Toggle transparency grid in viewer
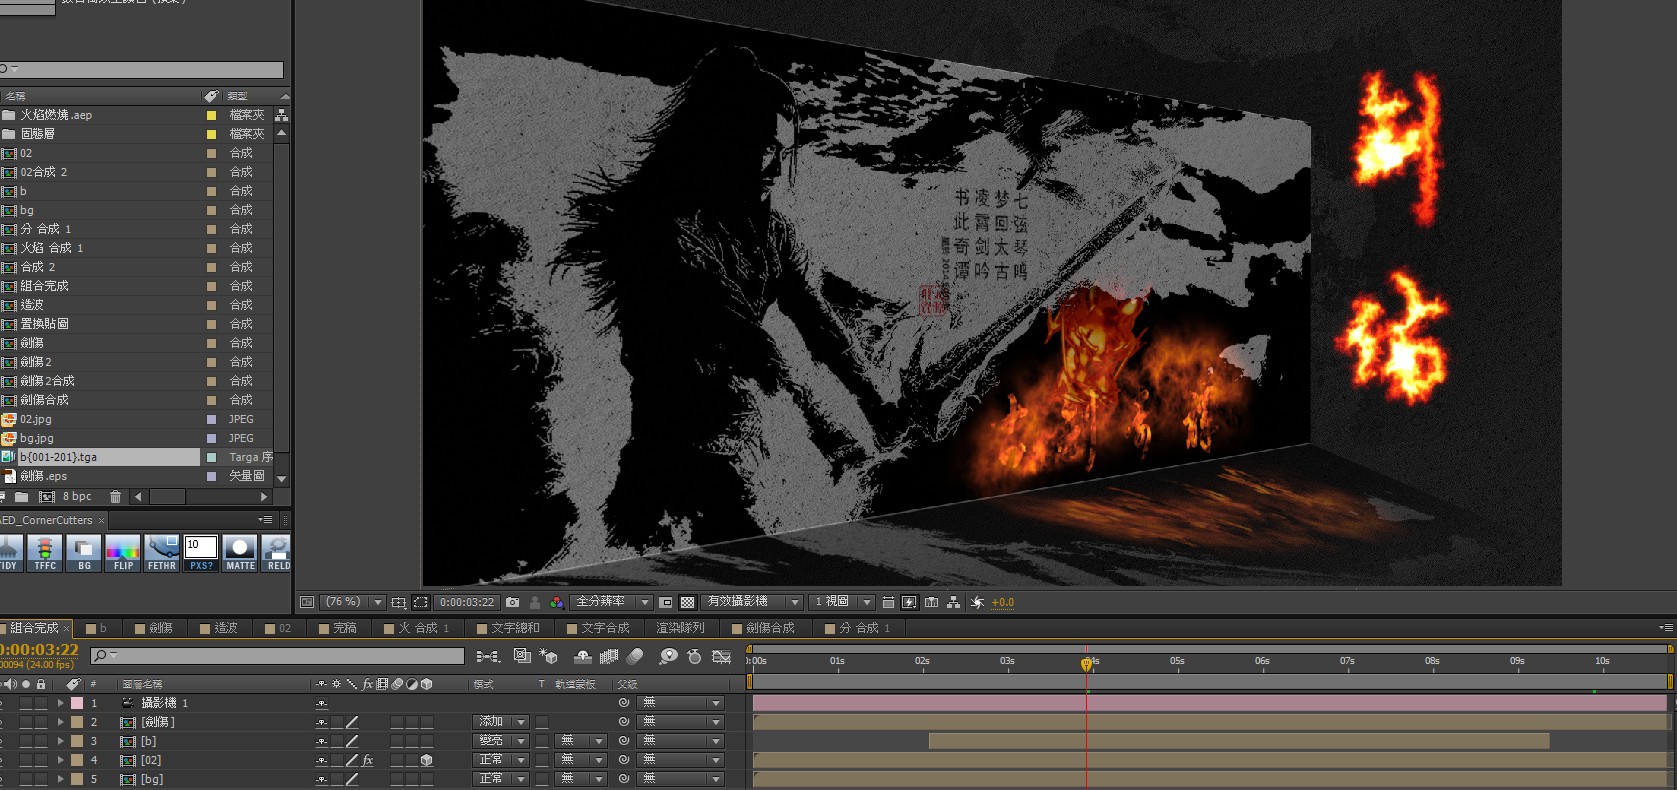 688,602
